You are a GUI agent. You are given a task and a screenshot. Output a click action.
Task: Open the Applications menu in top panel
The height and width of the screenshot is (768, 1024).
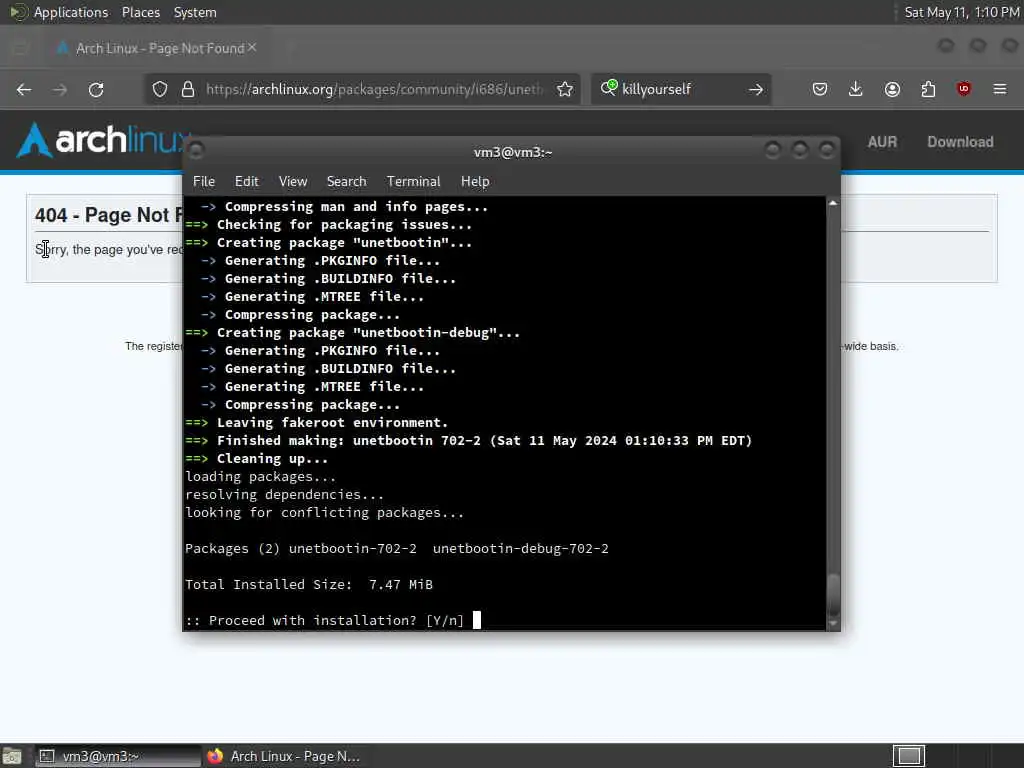tap(71, 12)
